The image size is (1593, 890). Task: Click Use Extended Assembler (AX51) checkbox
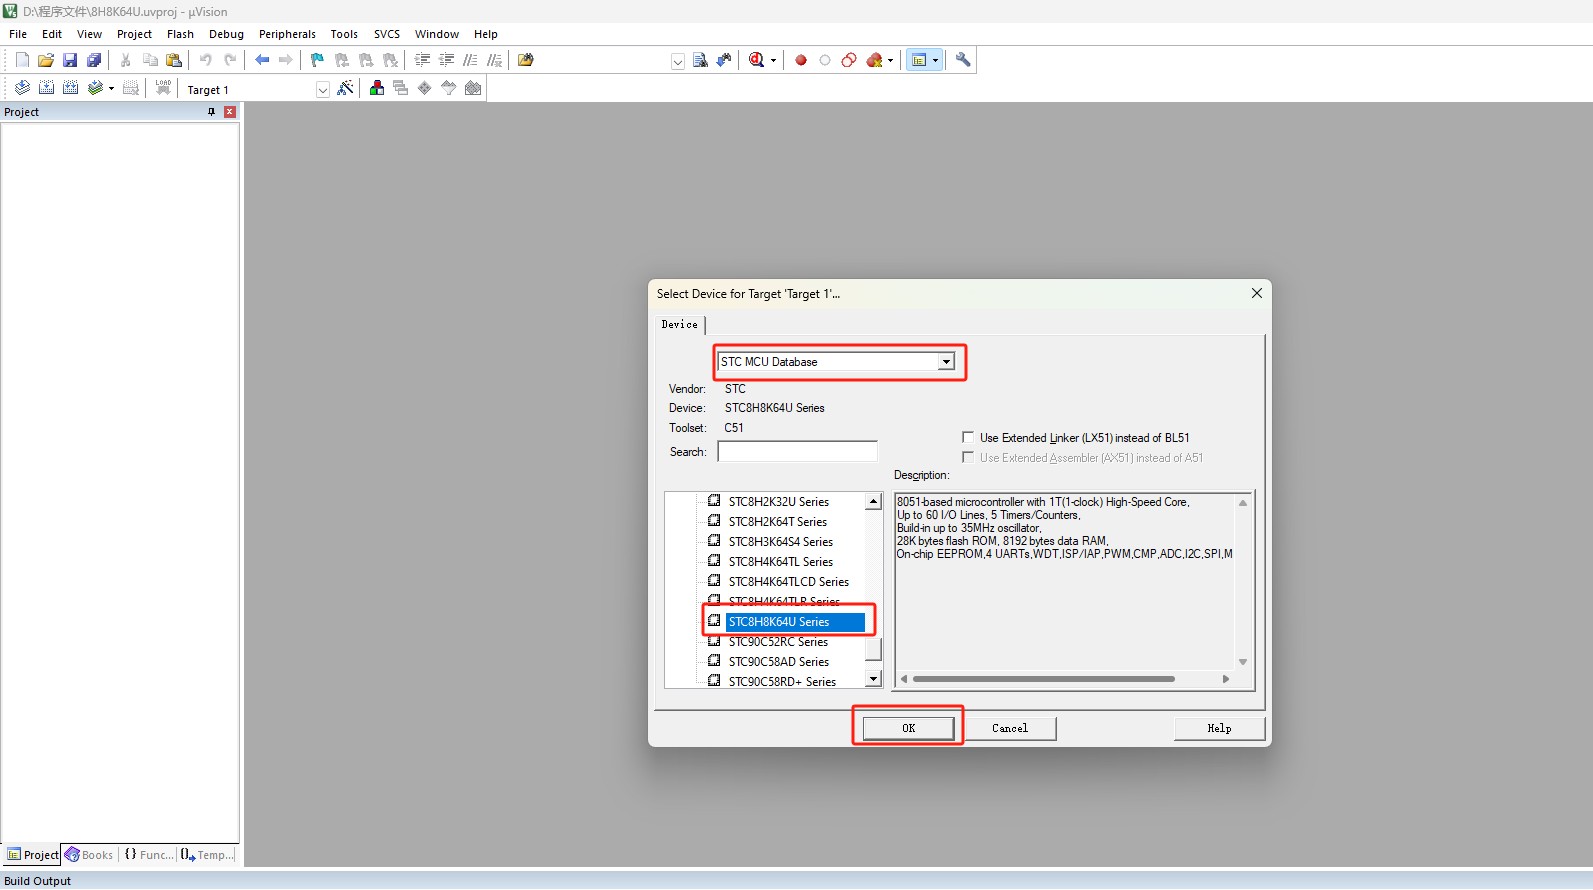[x=968, y=457]
